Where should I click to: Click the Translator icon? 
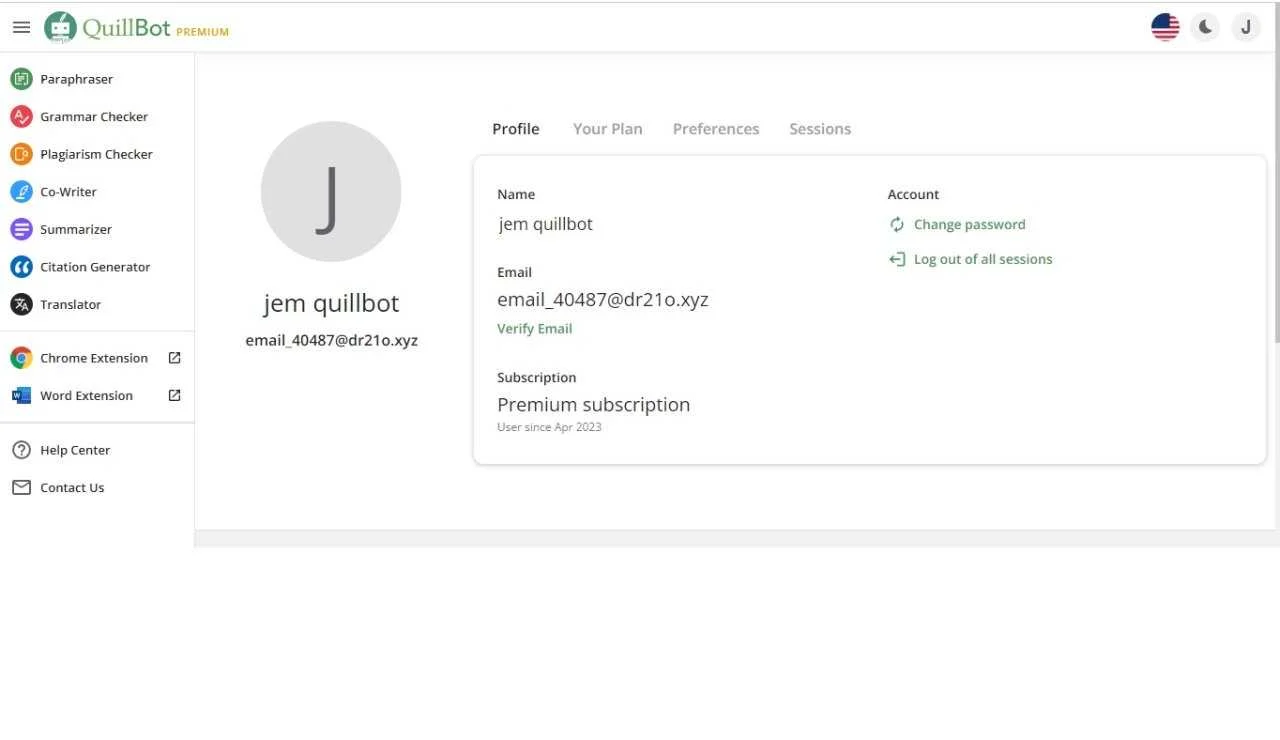pyautogui.click(x=21, y=304)
